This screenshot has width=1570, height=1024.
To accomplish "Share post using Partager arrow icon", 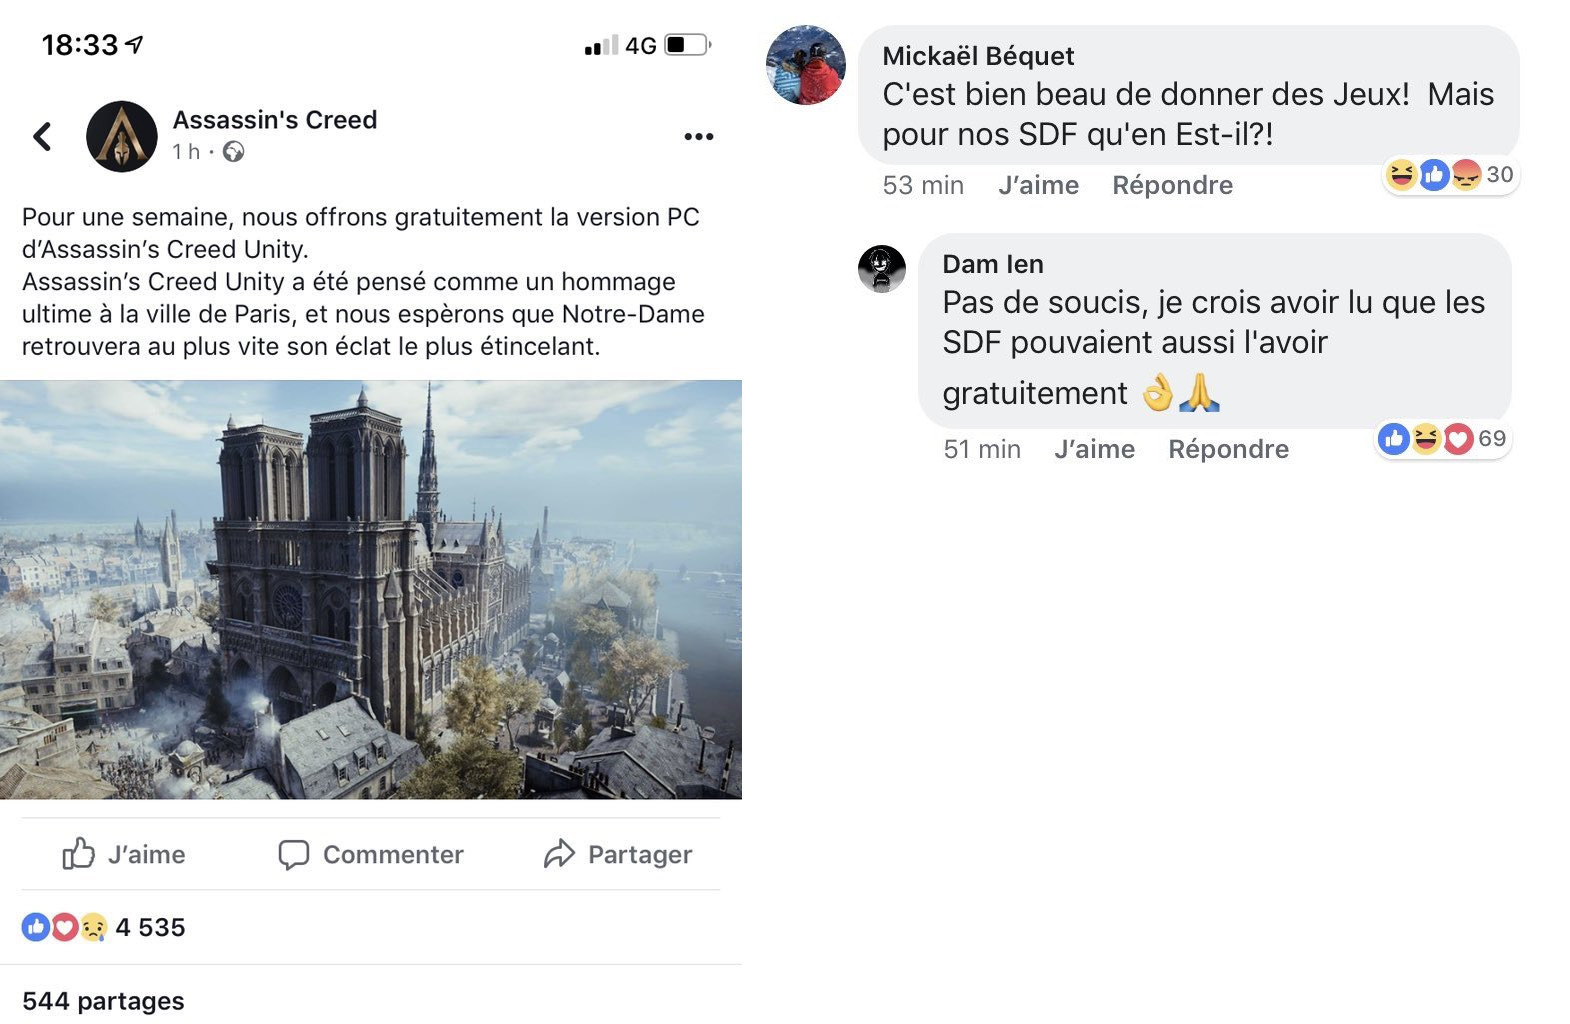I will click(x=559, y=854).
